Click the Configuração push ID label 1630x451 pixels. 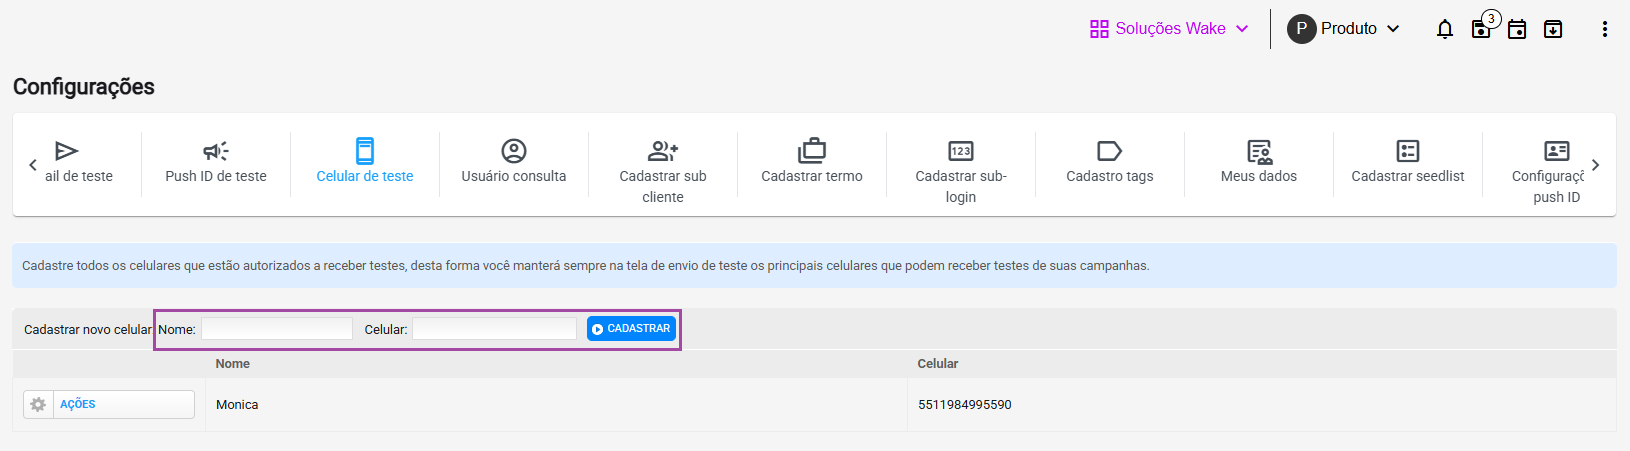point(1550,186)
